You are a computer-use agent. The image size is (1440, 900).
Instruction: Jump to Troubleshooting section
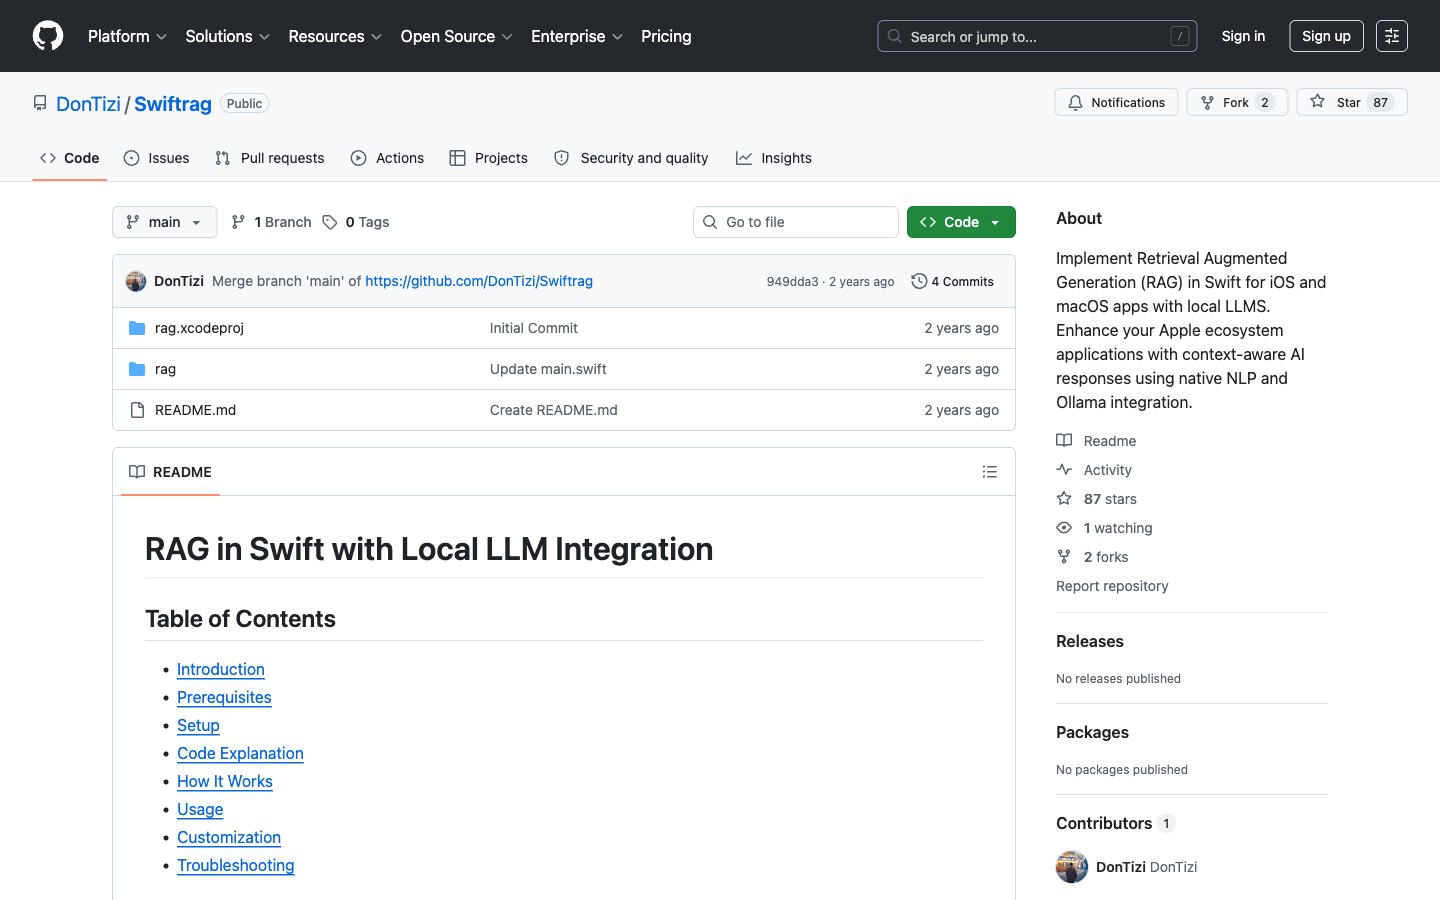click(x=236, y=865)
